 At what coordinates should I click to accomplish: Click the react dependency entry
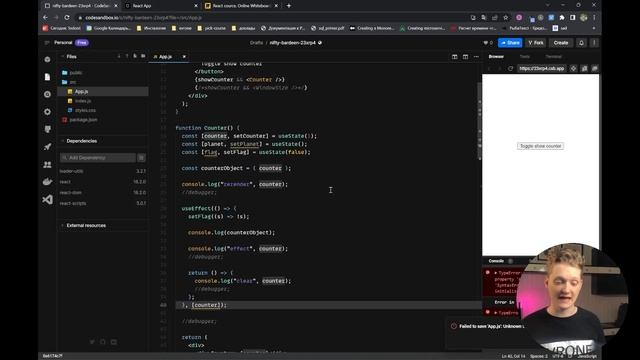click(103, 182)
